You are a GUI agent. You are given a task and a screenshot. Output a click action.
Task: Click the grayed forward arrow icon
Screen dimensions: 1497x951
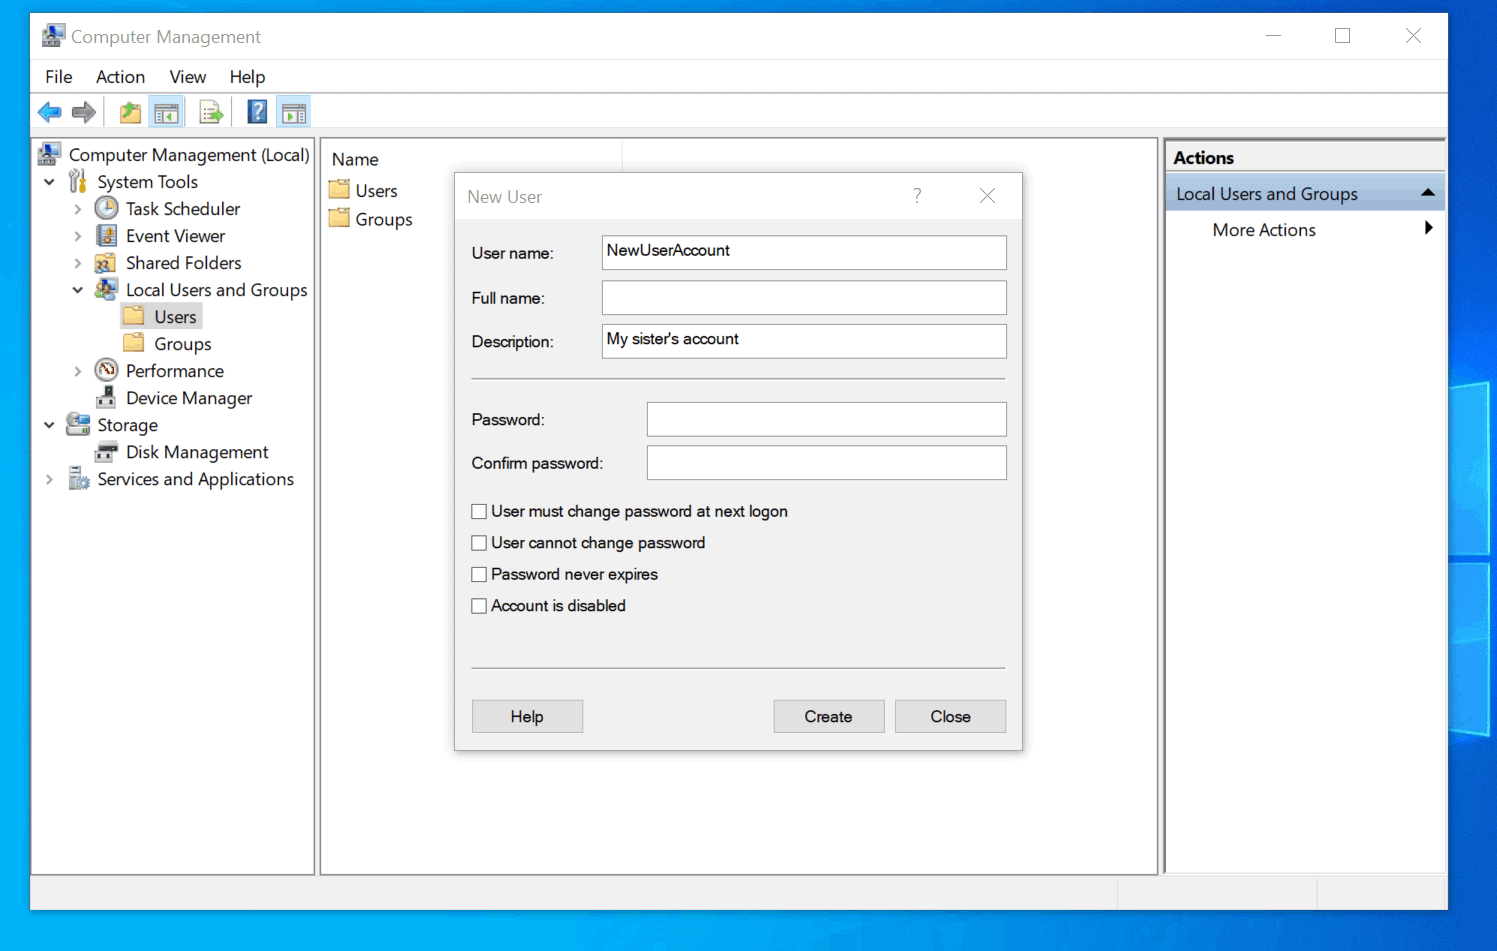84,111
